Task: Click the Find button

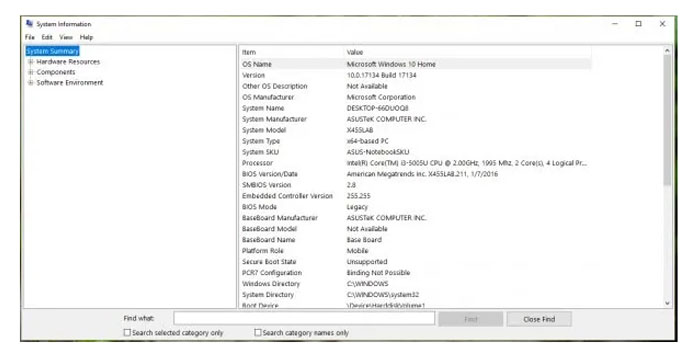Action: tap(471, 319)
